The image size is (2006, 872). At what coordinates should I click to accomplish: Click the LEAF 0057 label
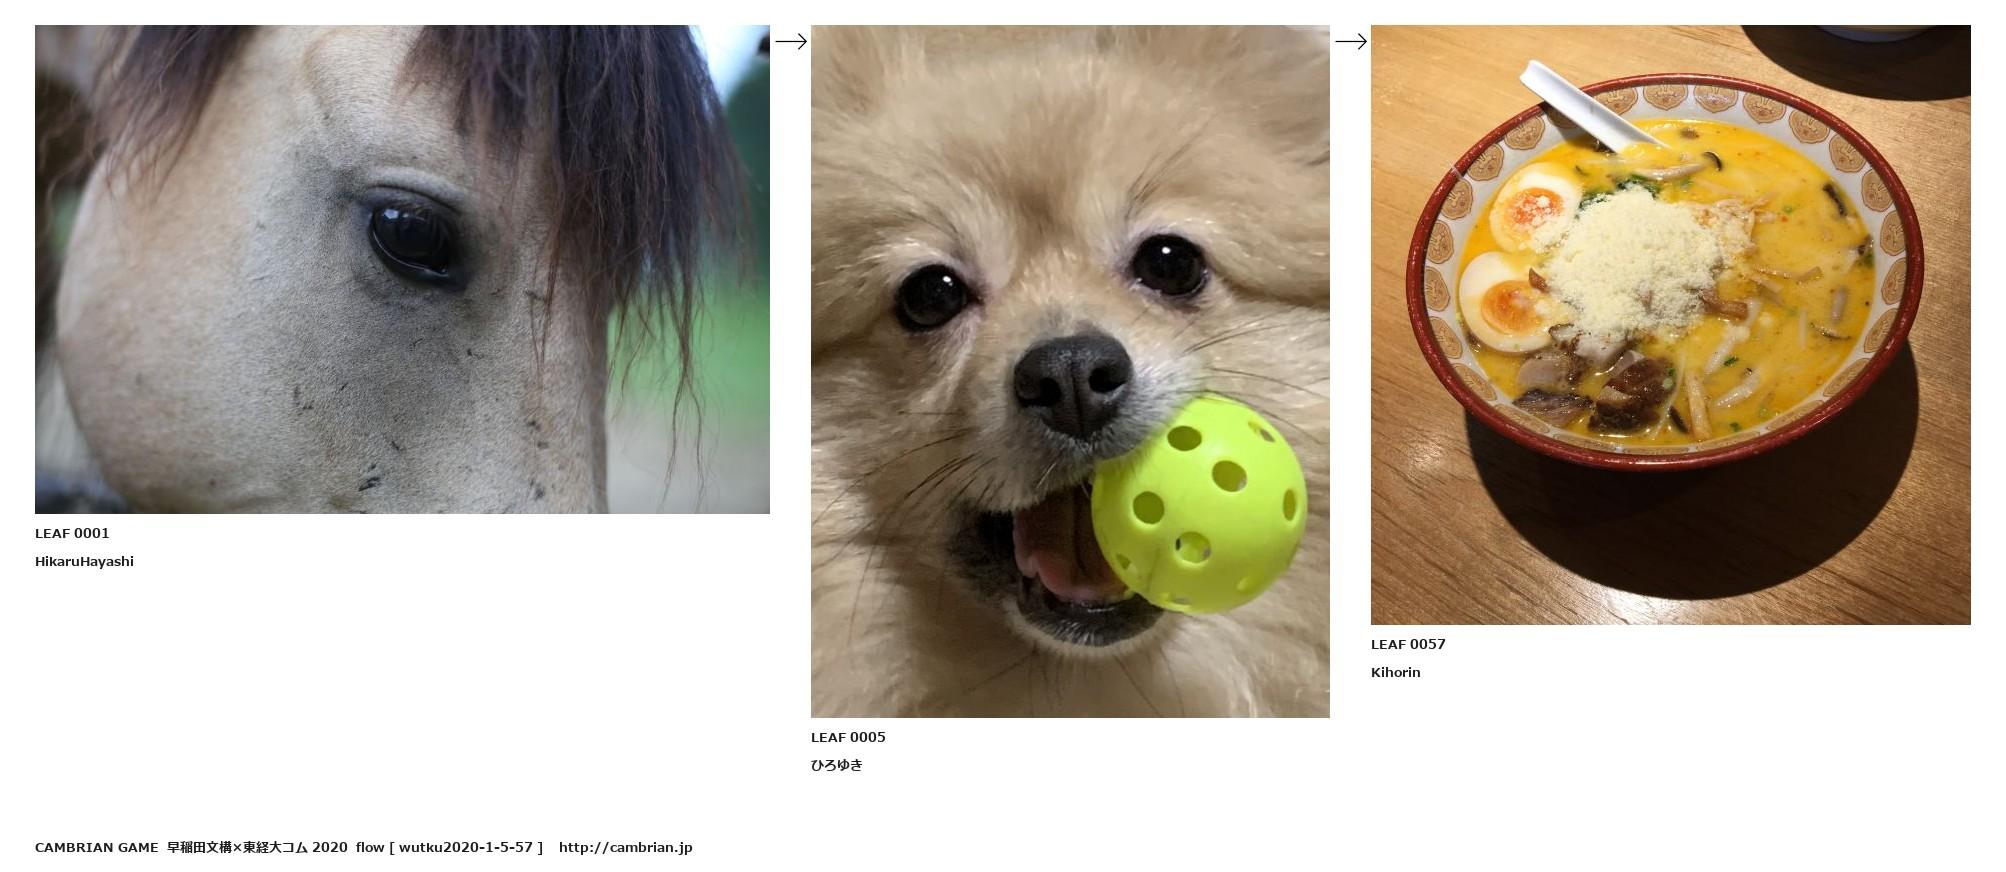coord(1408,644)
